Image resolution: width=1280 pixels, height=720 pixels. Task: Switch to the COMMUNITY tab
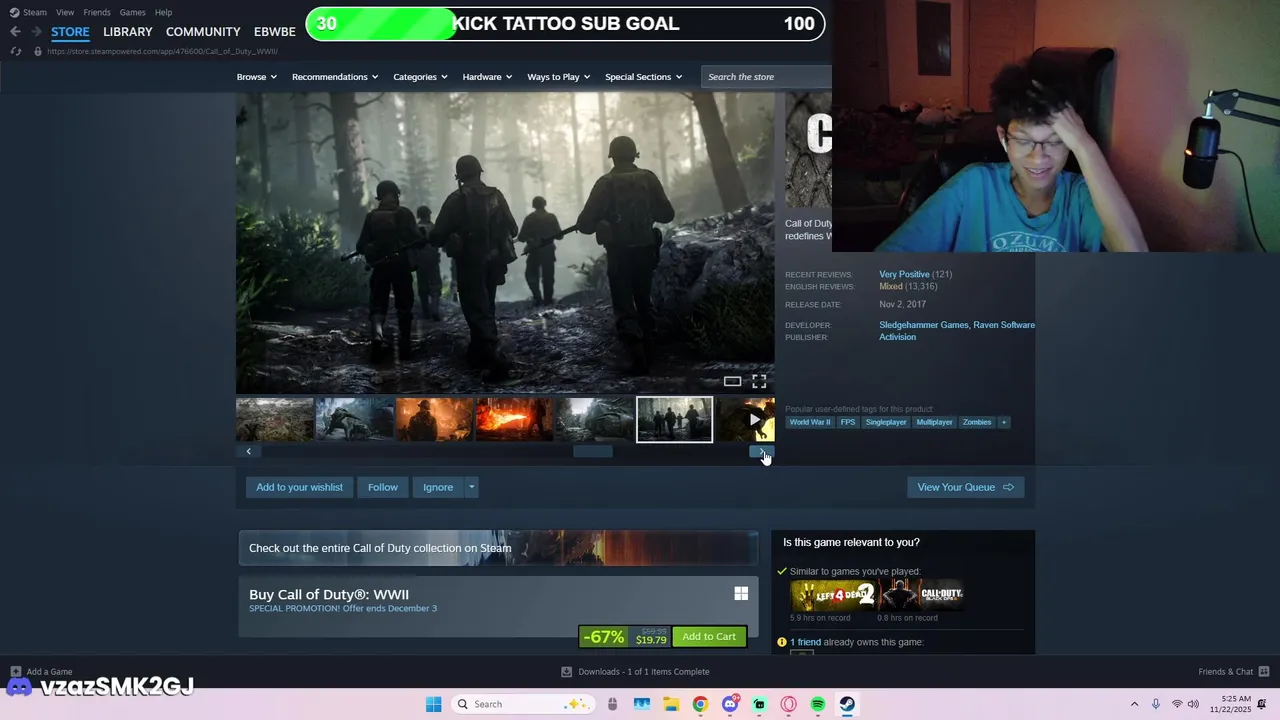pyautogui.click(x=203, y=32)
